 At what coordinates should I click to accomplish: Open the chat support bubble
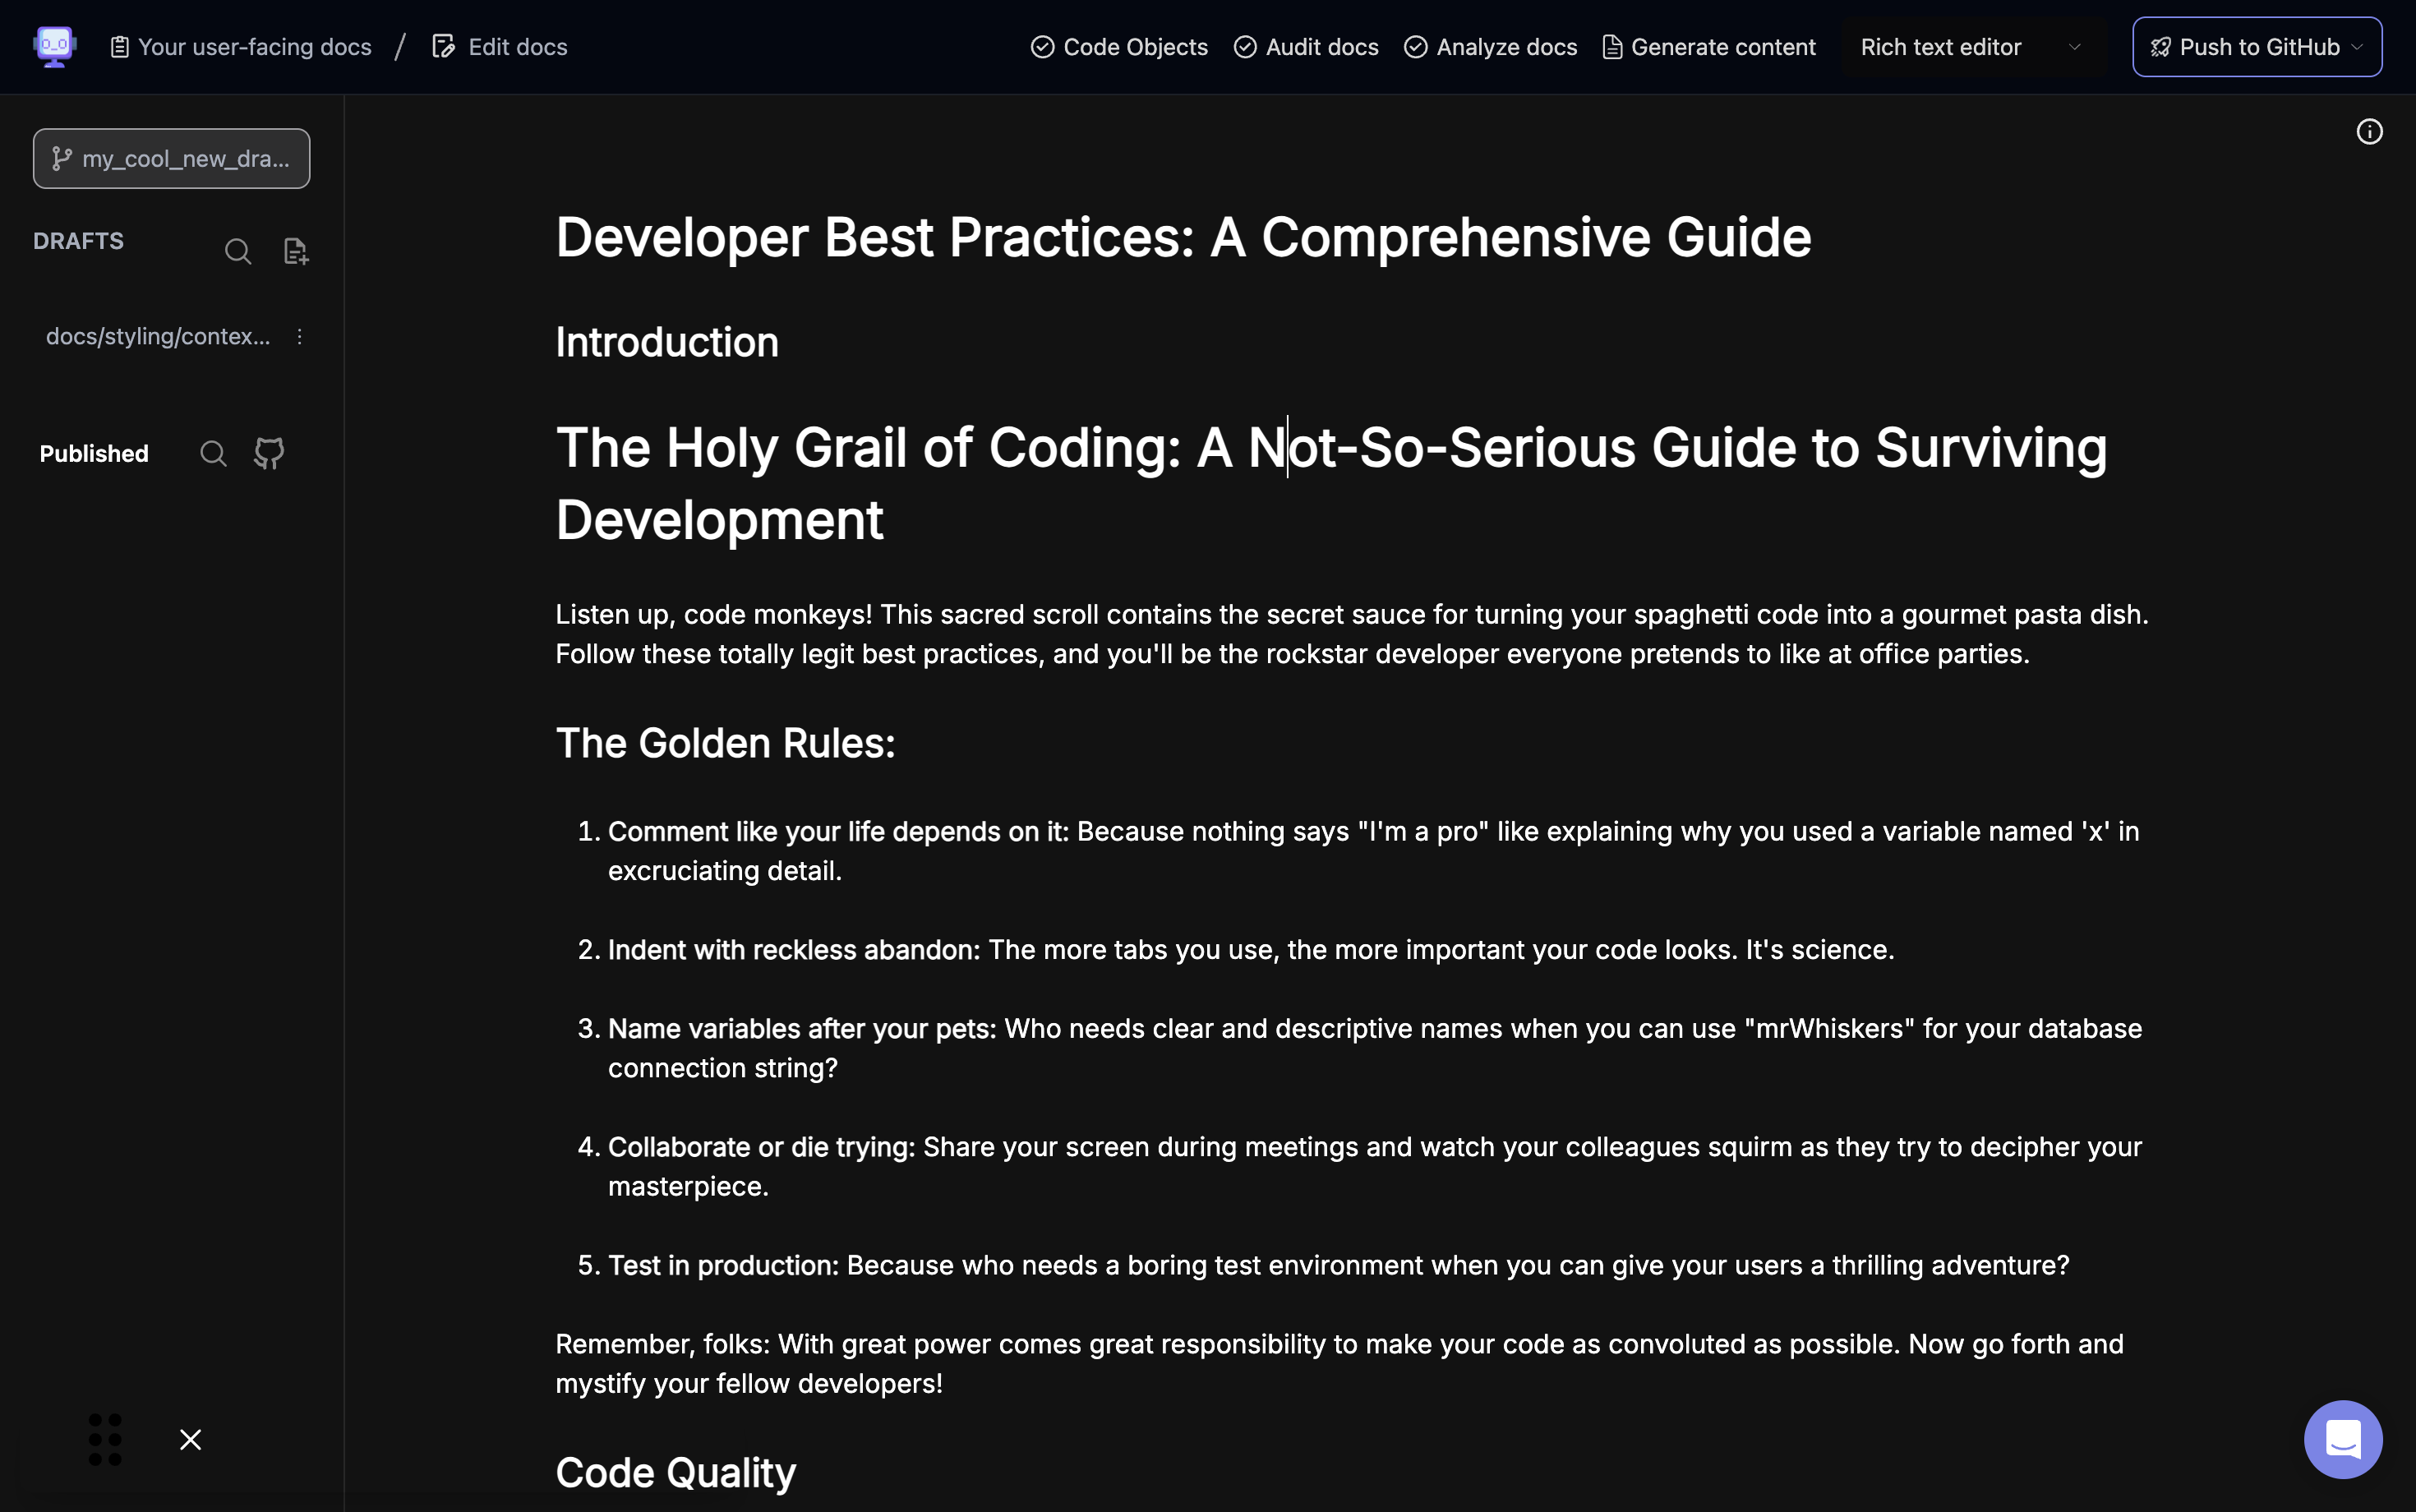pos(2342,1439)
